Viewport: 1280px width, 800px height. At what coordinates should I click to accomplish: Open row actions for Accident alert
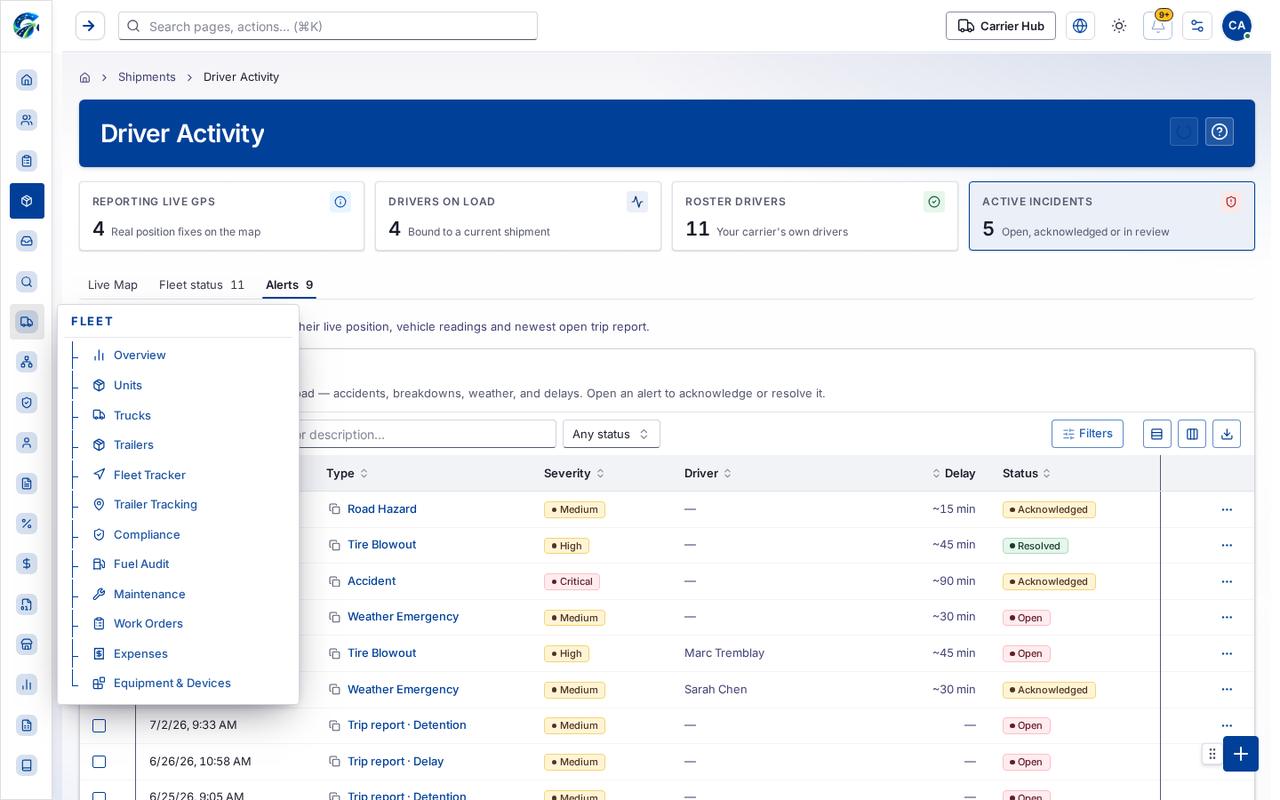tap(1227, 582)
